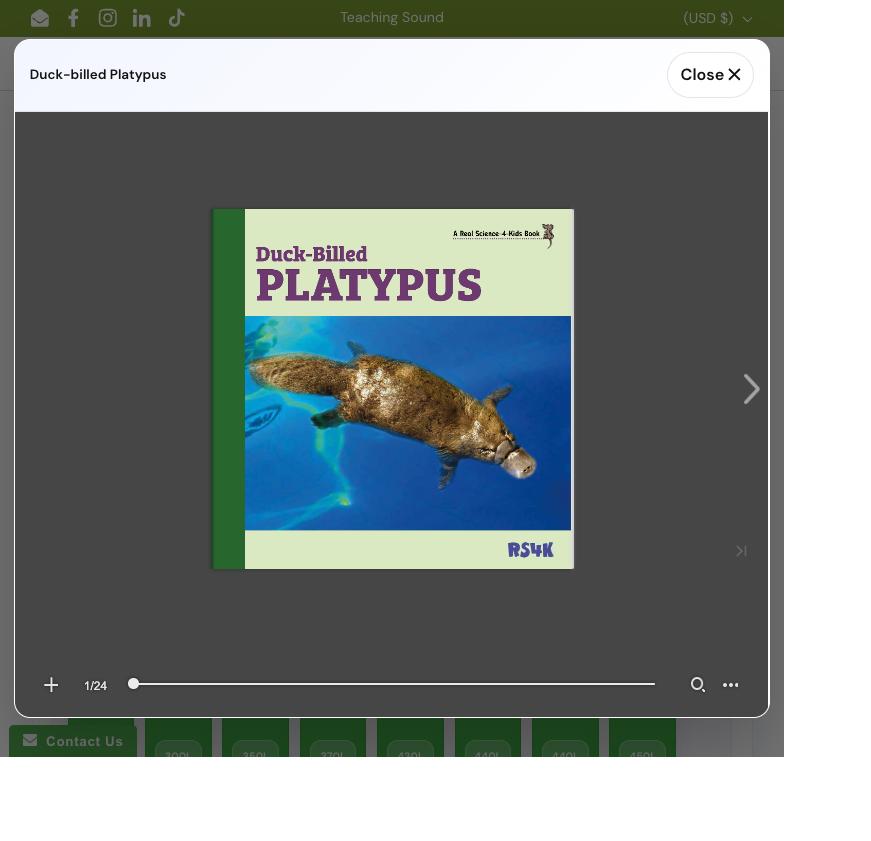871x841 pixels.
Task: Open the search magnifier in viewer
Action: (x=698, y=685)
